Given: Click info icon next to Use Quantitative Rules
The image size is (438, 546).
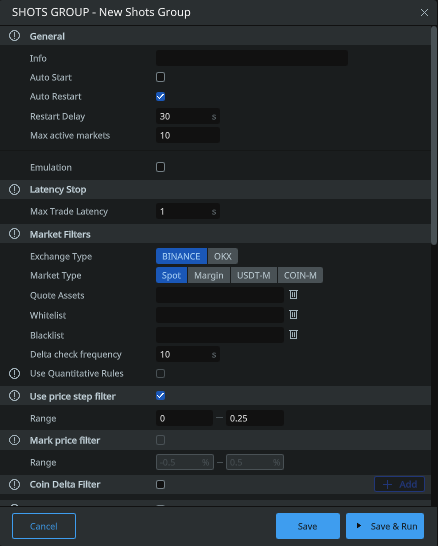Looking at the screenshot, I should click(14, 374).
